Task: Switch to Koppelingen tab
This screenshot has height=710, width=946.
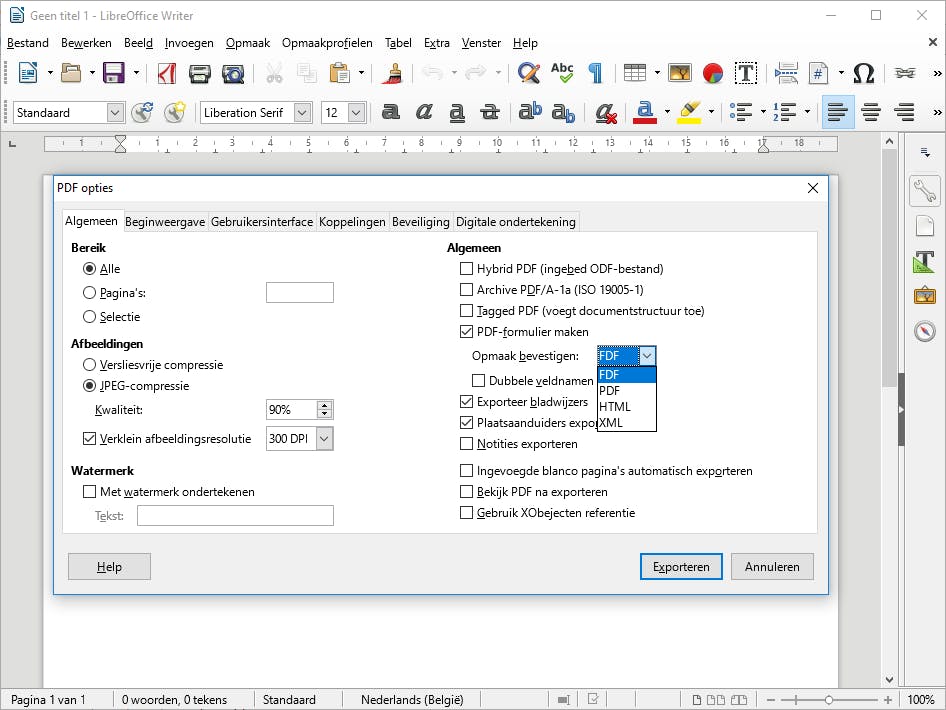Action: tap(352, 222)
